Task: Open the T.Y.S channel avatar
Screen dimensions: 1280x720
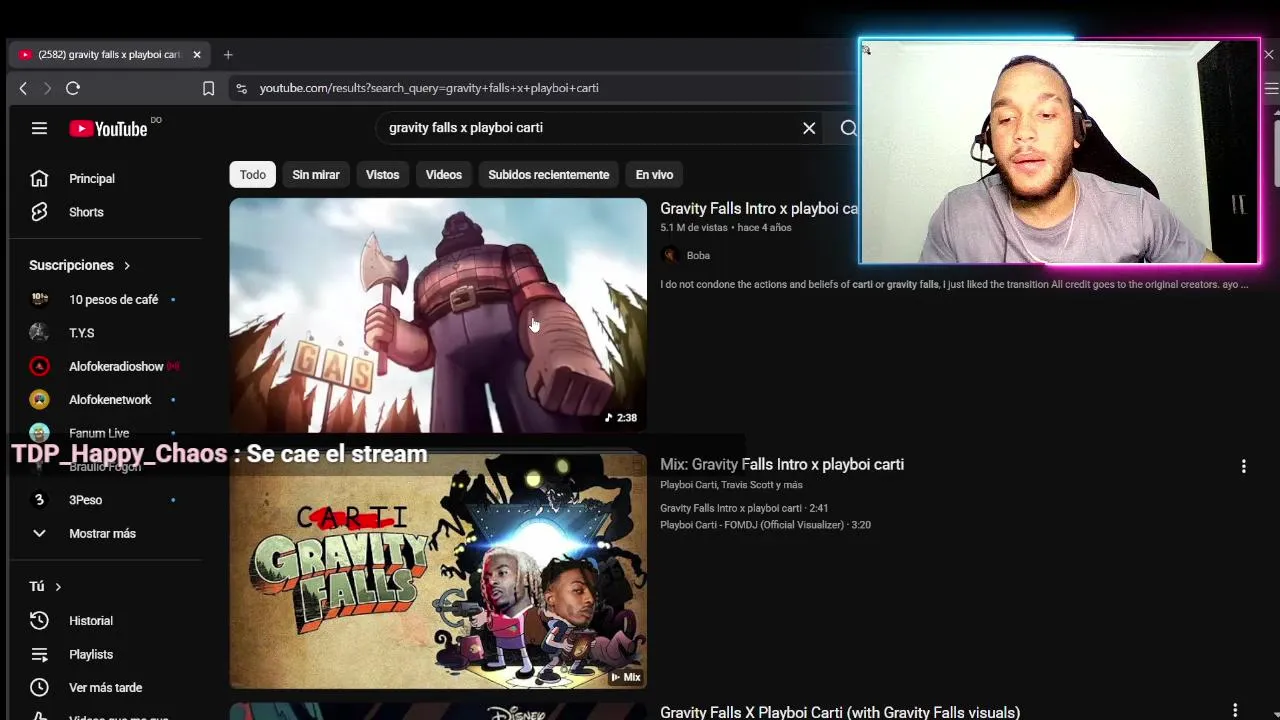Action: pyautogui.click(x=39, y=333)
